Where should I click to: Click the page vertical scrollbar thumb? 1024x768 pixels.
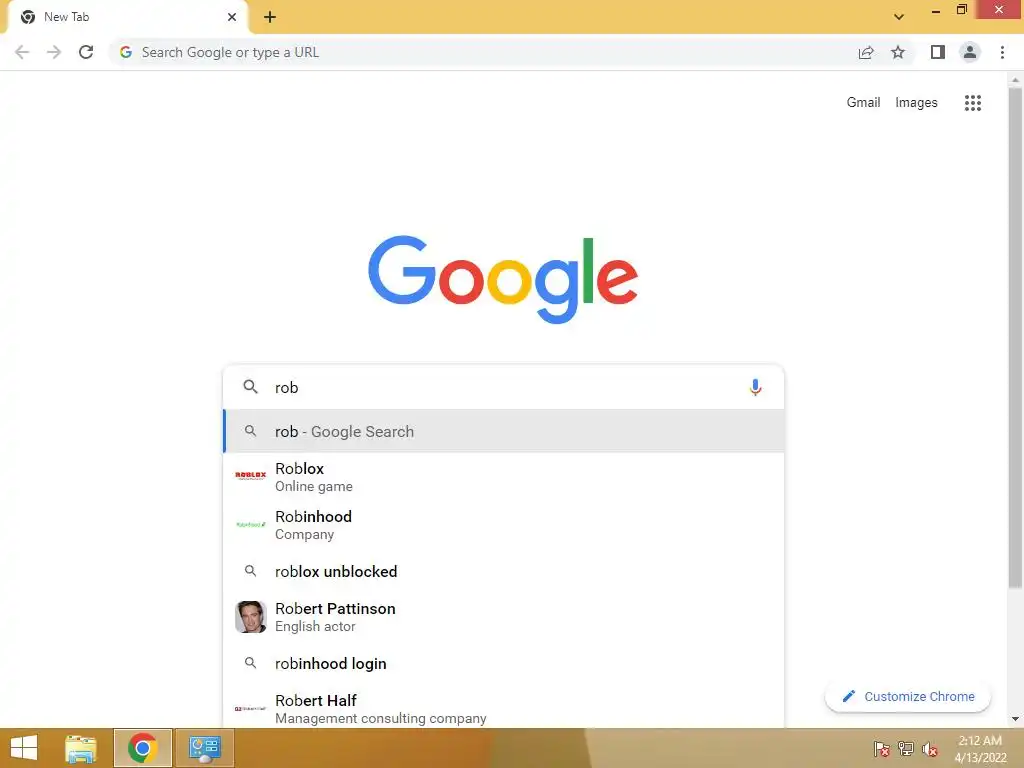tap(1015, 336)
